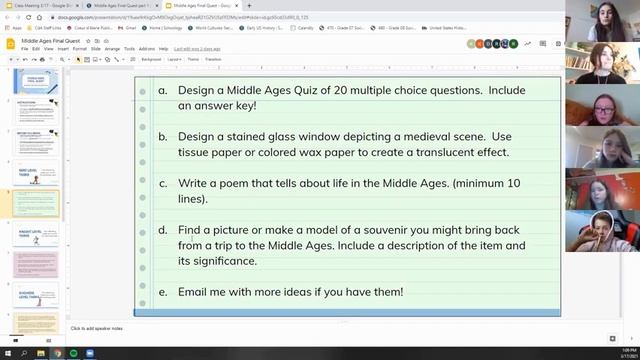The height and width of the screenshot is (360, 640).
Task: Open the zoom level dropdown arrow
Action: point(69,60)
